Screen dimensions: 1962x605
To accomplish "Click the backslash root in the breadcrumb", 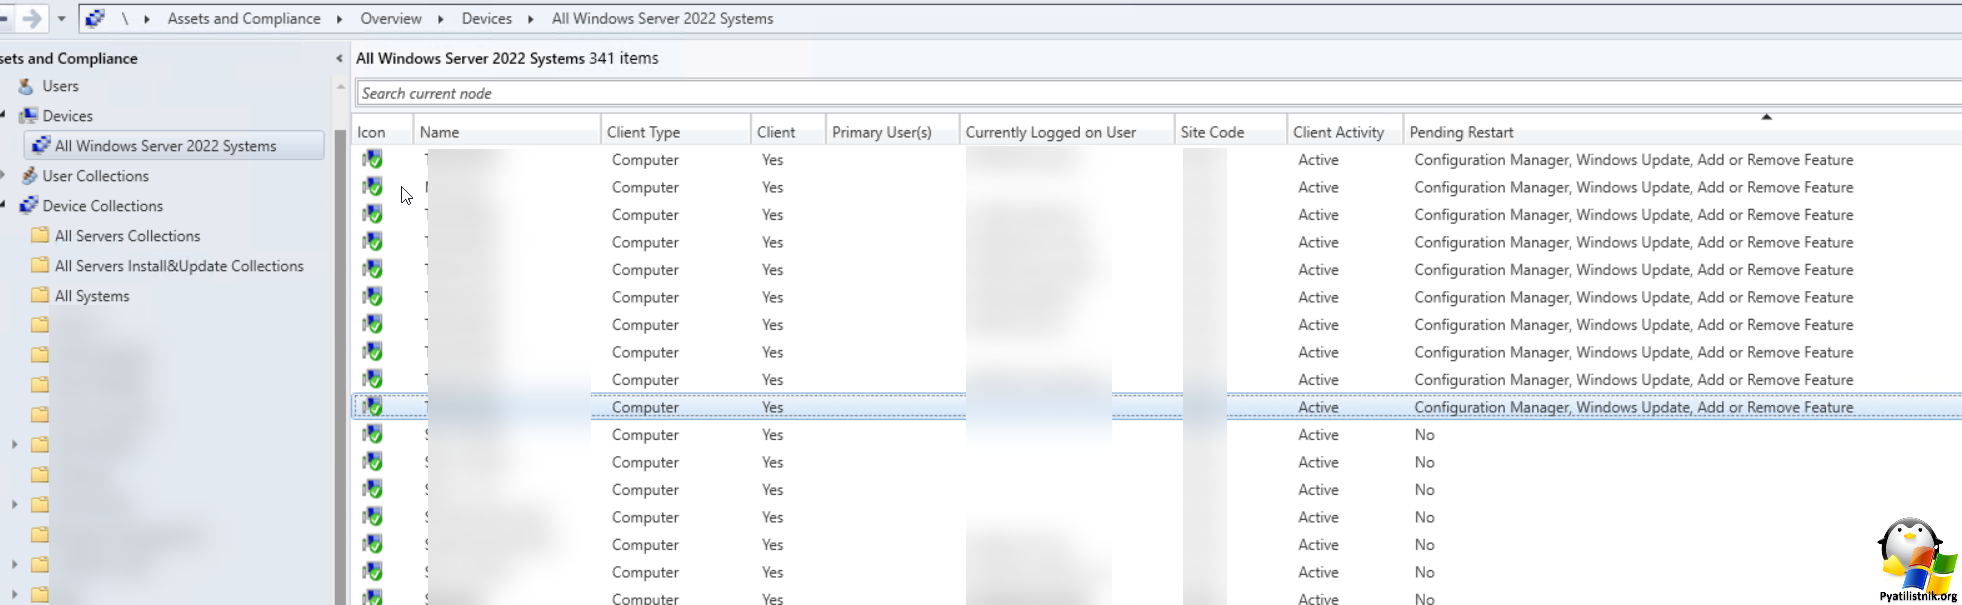I will coord(125,19).
